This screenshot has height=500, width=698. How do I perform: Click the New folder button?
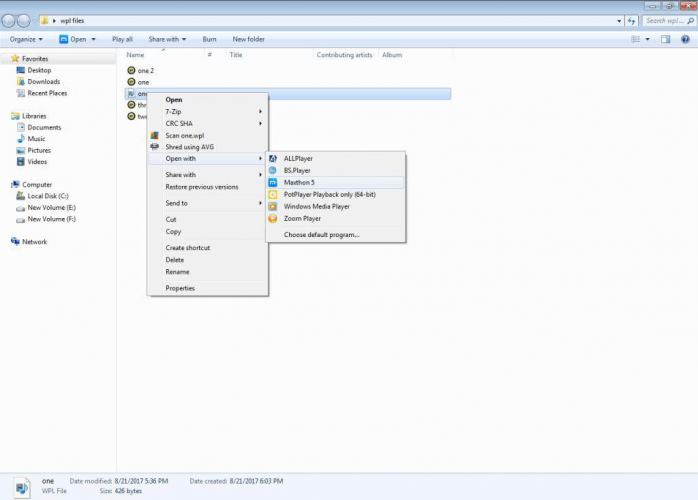pyautogui.click(x=248, y=39)
